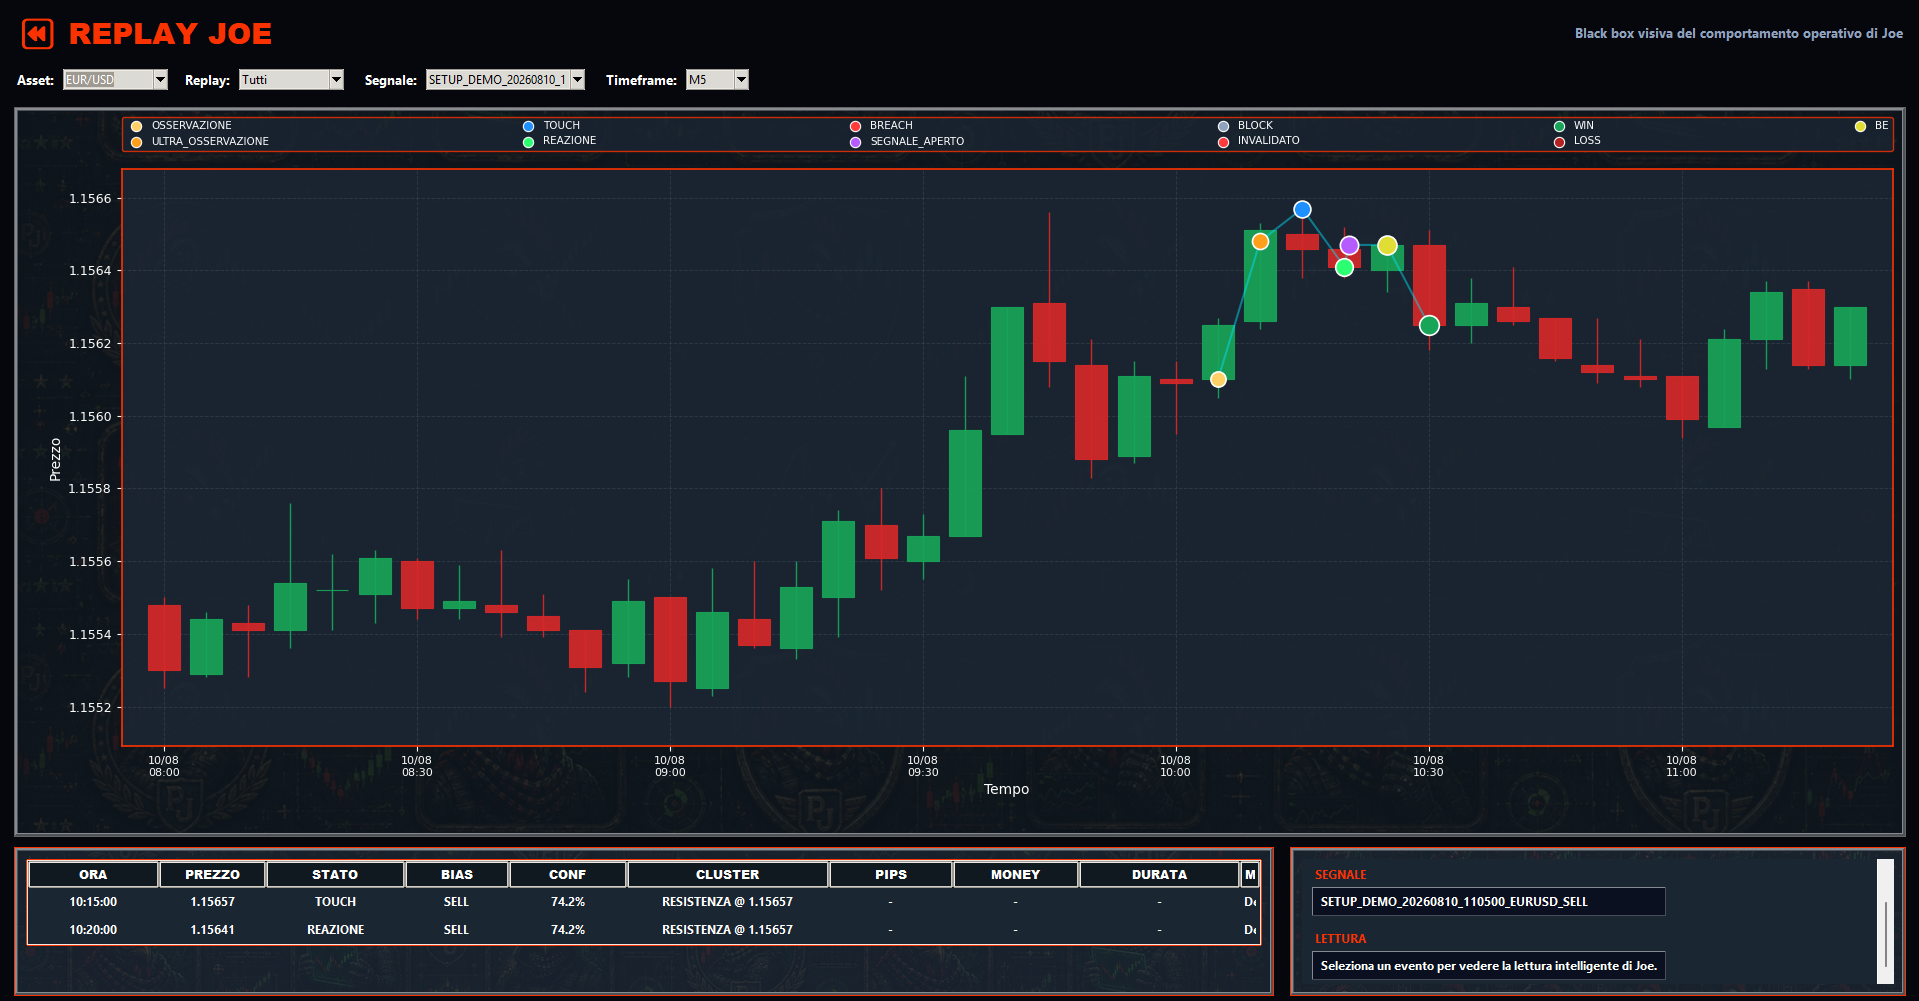Viewport: 1919px width, 1001px height.
Task: Click the REPLAY JOE title
Action: 170,34
